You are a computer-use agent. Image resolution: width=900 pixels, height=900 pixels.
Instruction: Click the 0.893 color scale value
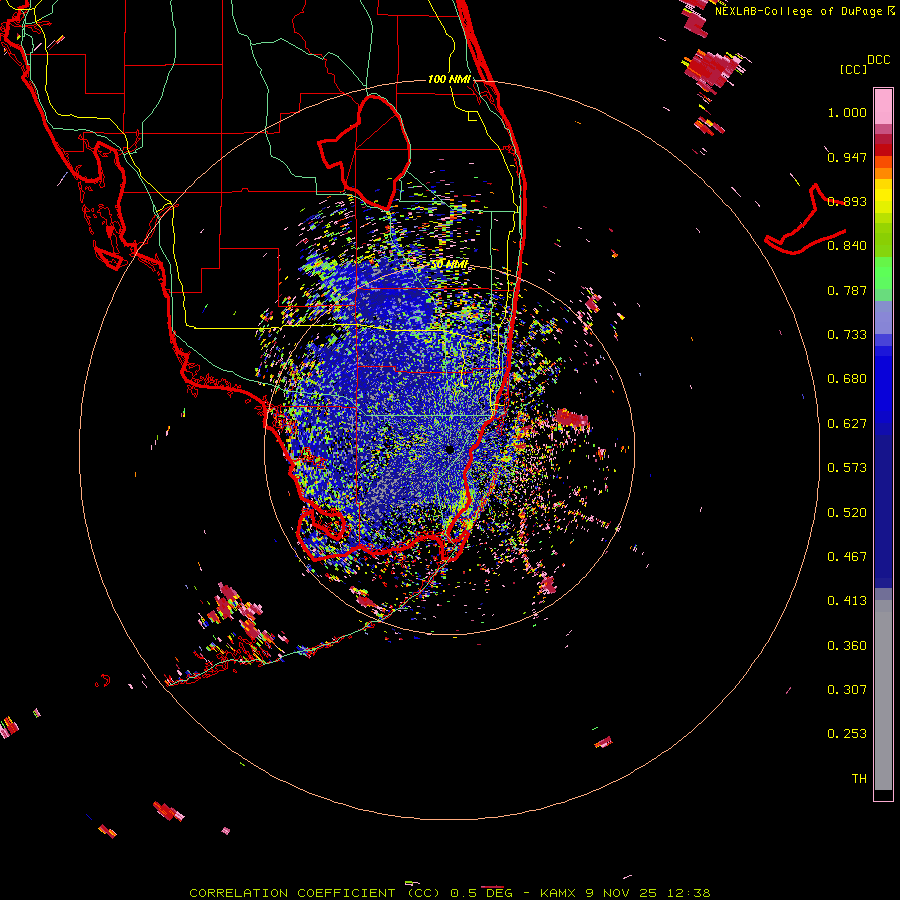[x=847, y=201]
